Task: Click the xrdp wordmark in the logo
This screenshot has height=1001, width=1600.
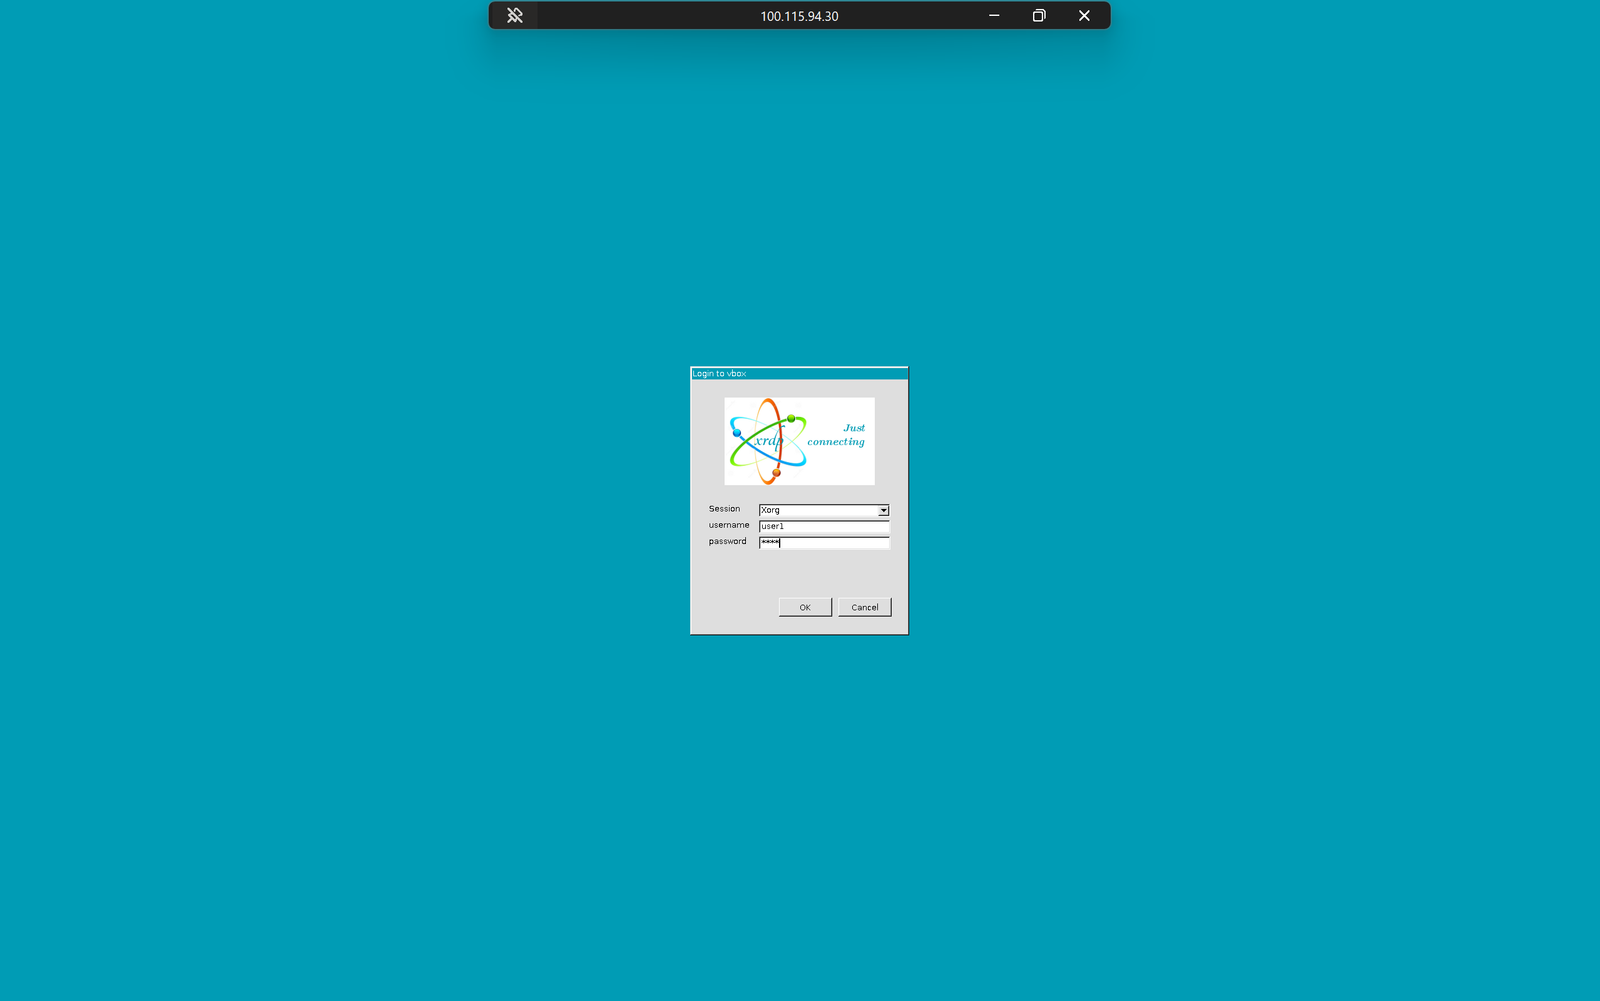Action: tap(768, 440)
